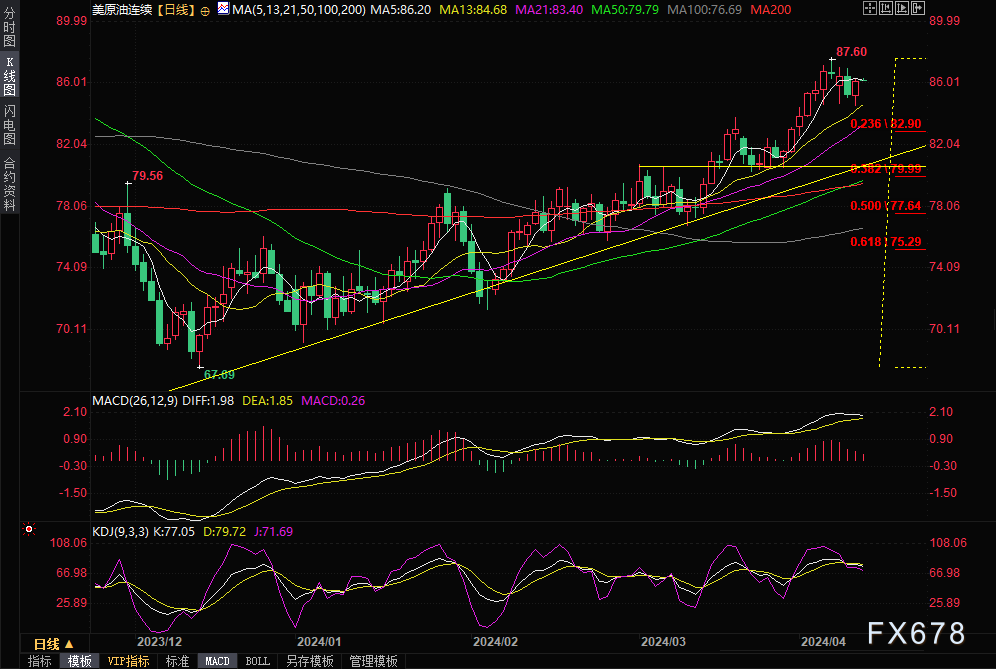Image resolution: width=996 pixels, height=669 pixels.
Task: Click the circled plus icon beside 日线
Action: click(x=204, y=9)
